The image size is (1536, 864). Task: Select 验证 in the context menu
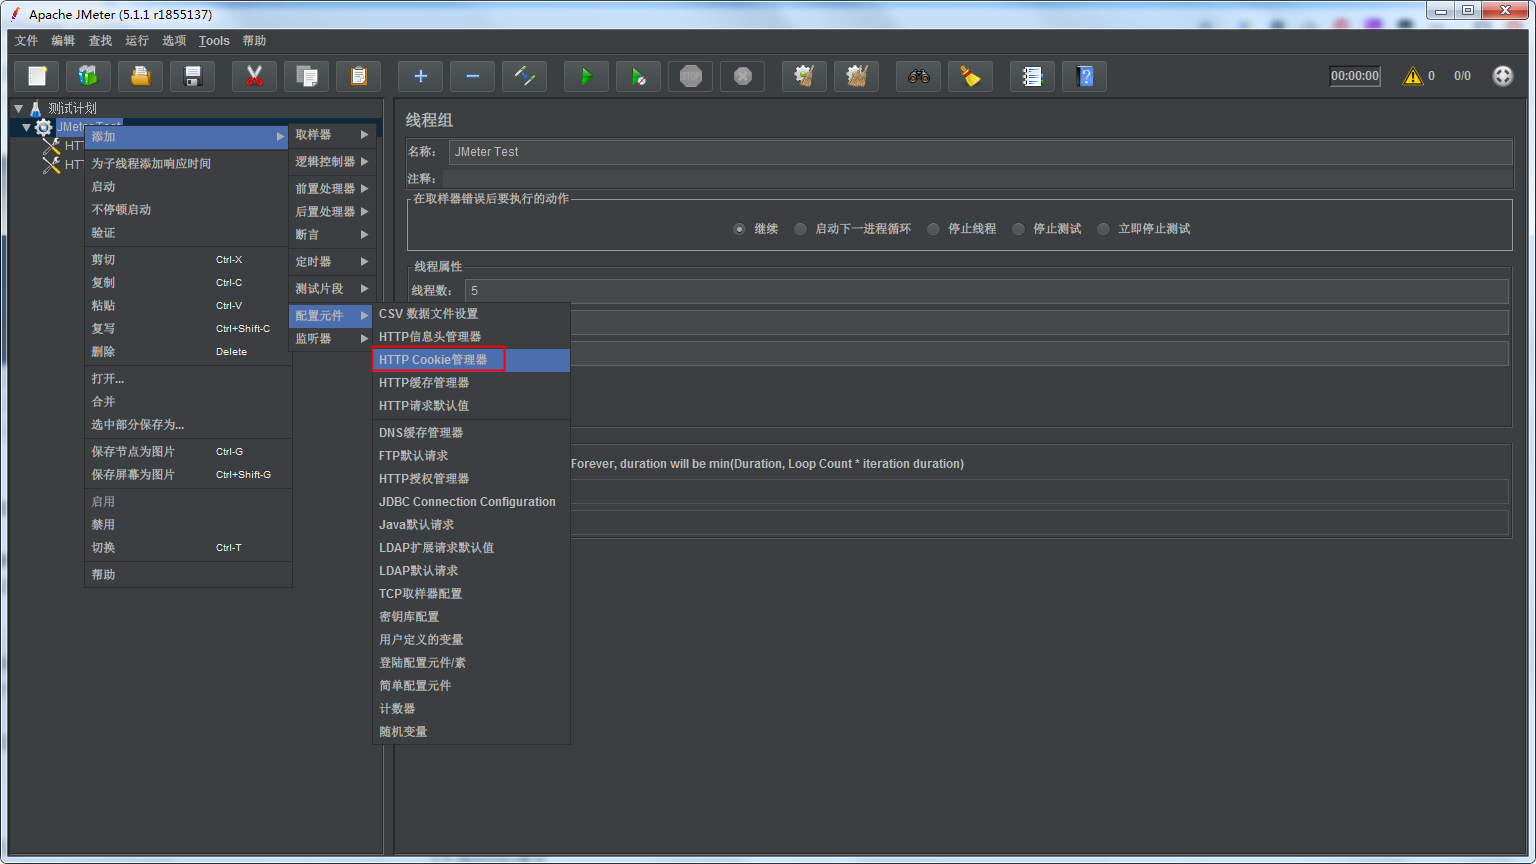[188, 233]
